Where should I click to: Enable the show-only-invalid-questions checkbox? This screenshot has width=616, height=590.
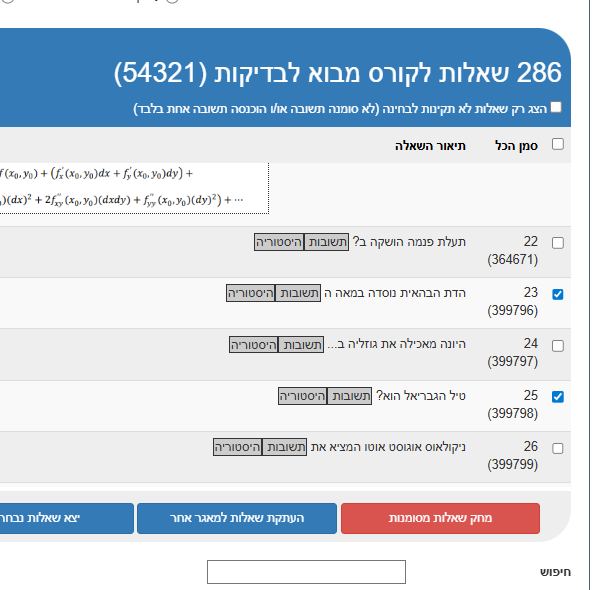click(556, 107)
